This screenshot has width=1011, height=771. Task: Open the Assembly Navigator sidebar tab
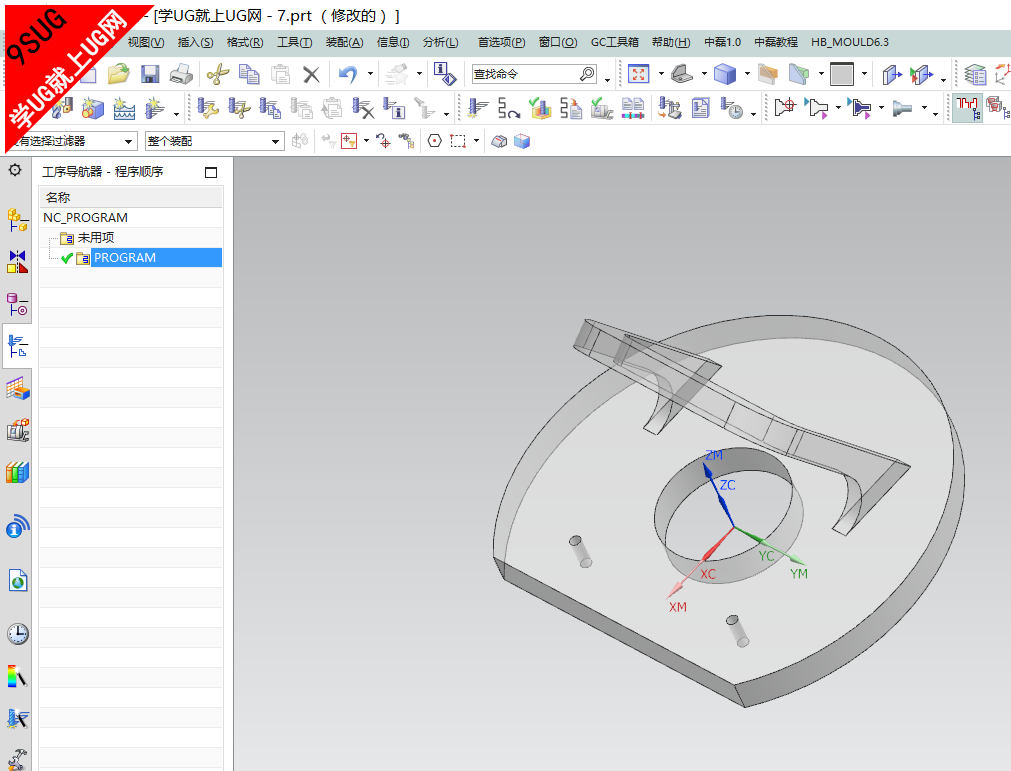click(x=17, y=219)
